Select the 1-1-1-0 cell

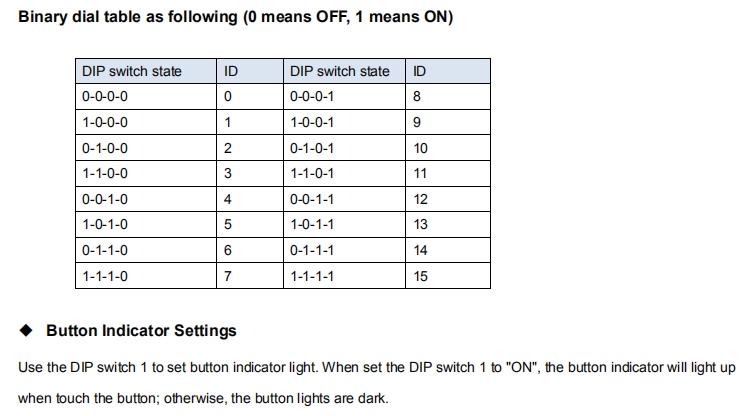pos(146,275)
